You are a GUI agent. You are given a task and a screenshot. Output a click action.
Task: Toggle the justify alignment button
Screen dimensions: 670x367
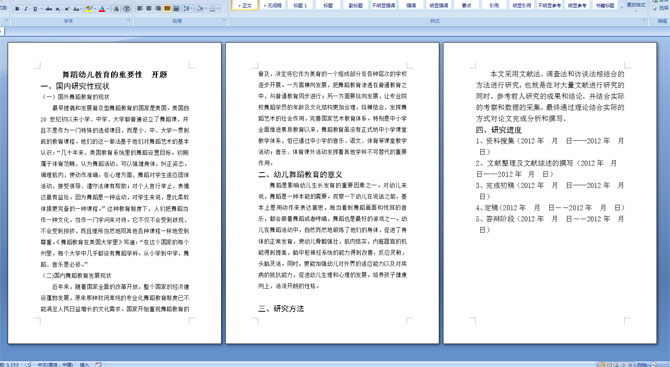pos(167,9)
